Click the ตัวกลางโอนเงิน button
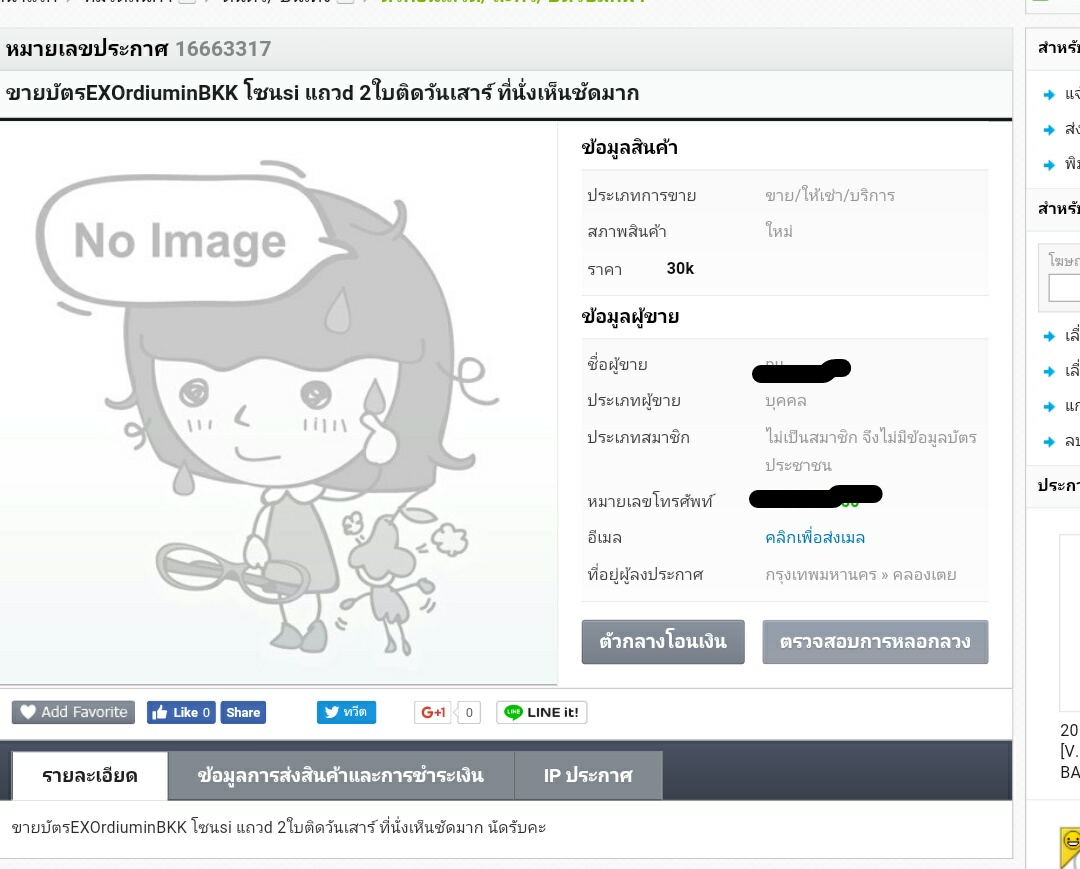 [663, 642]
